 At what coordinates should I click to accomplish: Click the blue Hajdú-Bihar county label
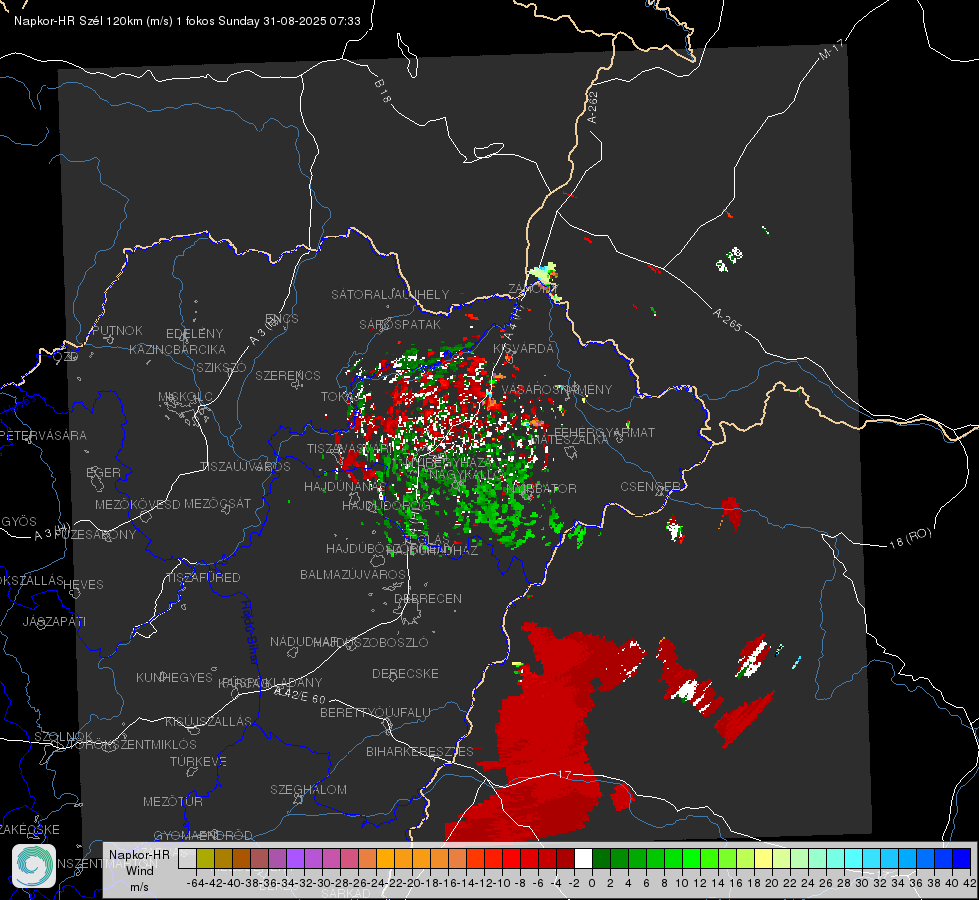click(249, 632)
